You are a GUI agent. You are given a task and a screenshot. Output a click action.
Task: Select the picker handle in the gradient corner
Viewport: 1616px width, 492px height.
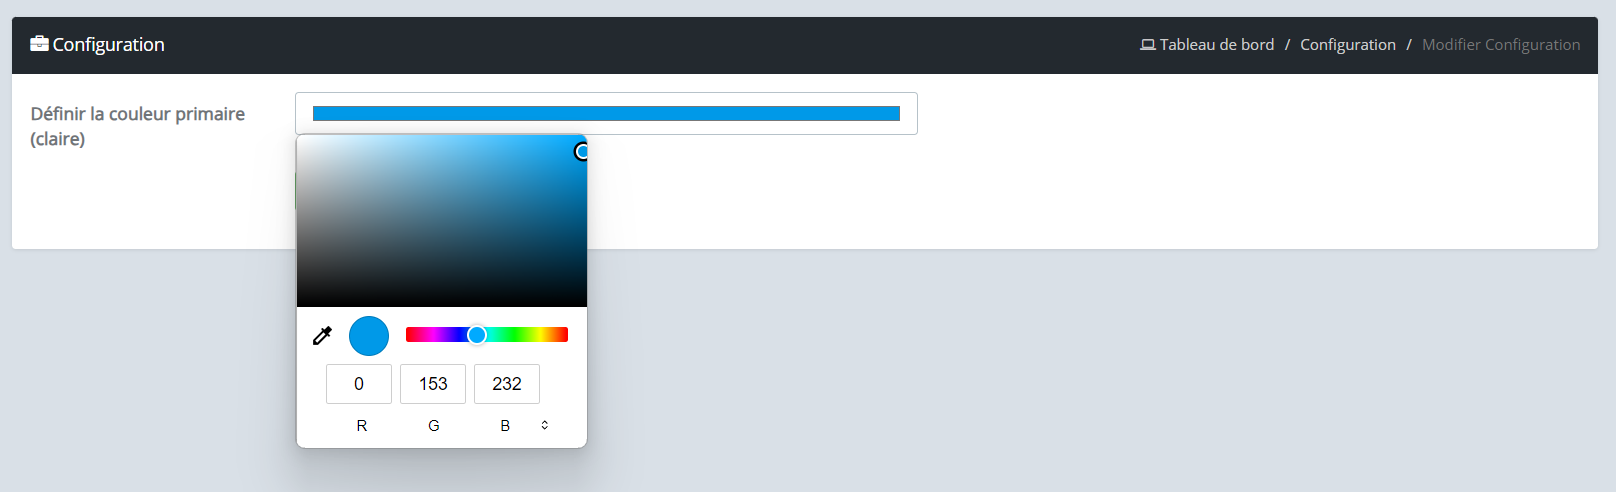(582, 152)
